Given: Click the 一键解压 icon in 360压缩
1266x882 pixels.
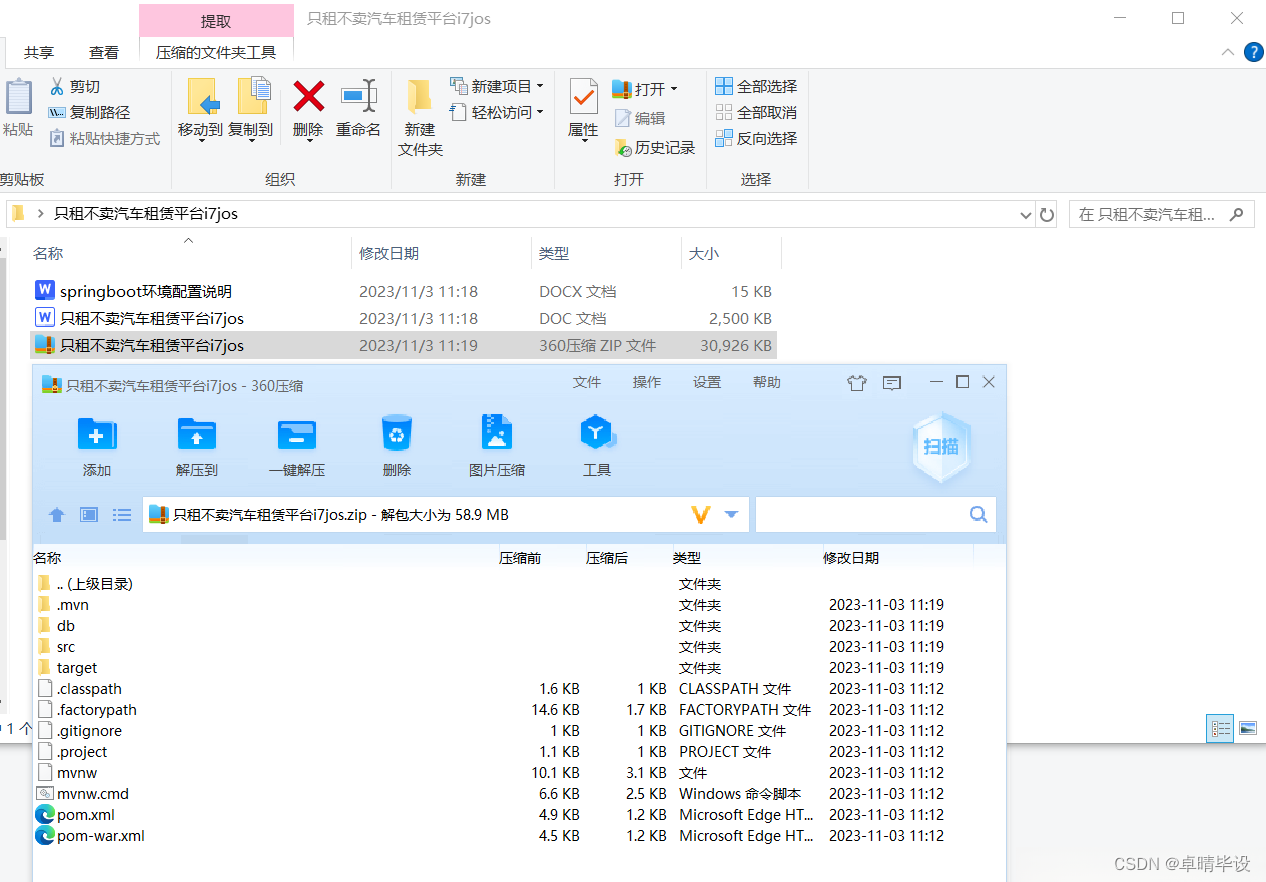Looking at the screenshot, I should pos(297,434).
